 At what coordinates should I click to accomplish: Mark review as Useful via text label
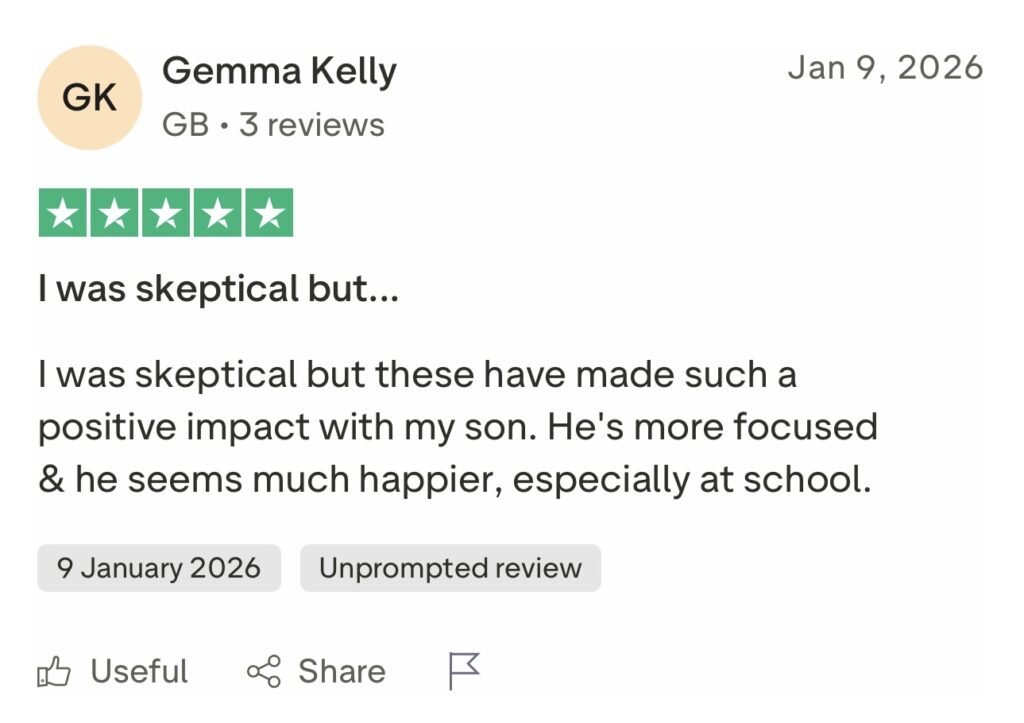pos(139,672)
